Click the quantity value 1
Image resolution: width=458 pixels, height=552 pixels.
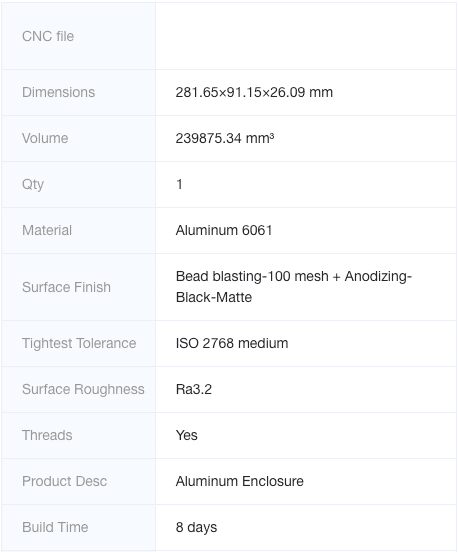point(179,184)
